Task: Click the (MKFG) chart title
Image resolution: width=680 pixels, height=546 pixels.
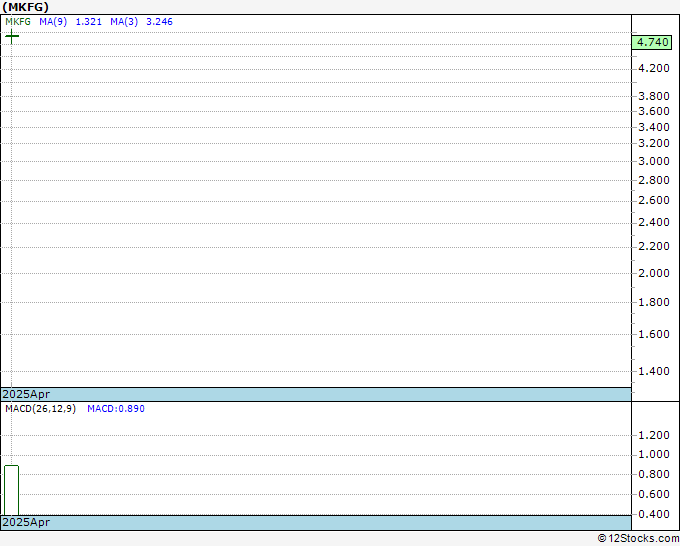Action: 25,7
